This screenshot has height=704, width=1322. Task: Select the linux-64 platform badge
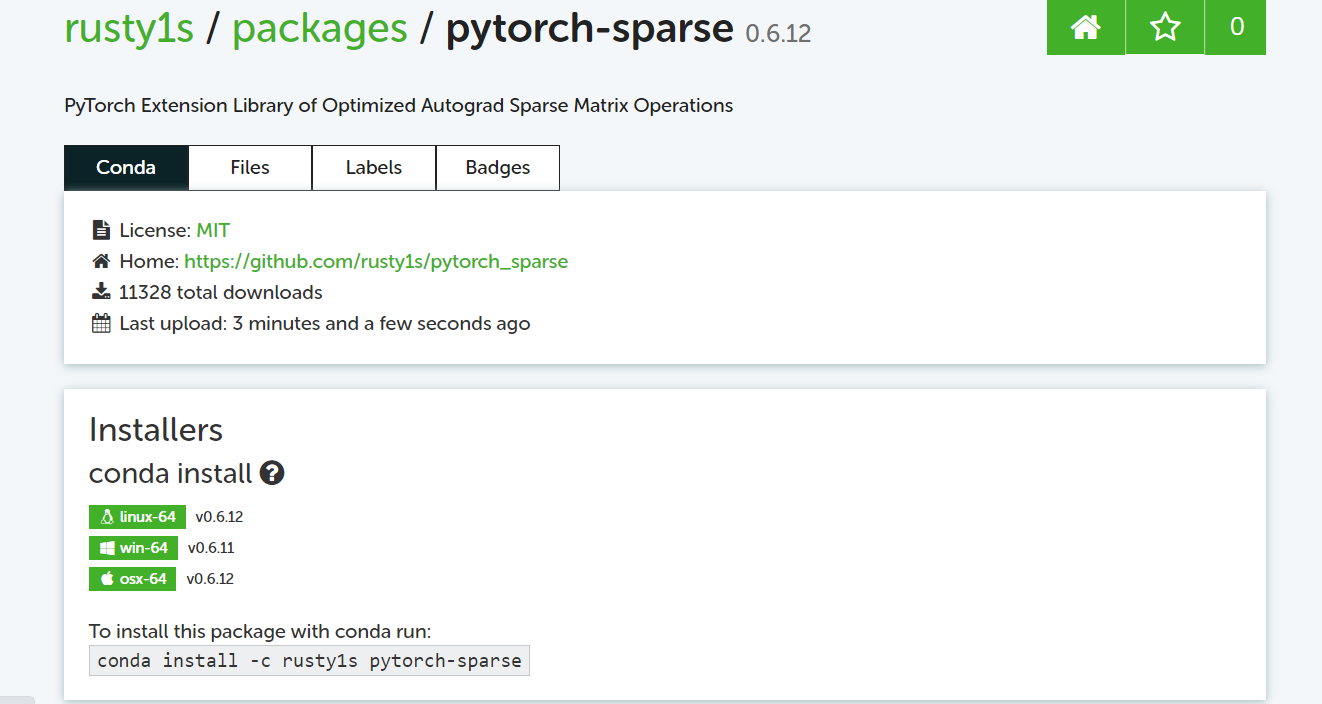pos(137,517)
